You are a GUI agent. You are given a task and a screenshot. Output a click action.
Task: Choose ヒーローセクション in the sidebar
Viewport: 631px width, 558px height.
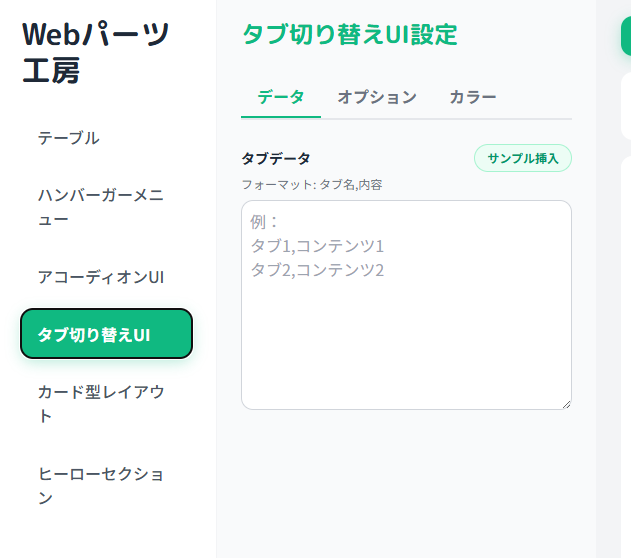(x=100, y=485)
